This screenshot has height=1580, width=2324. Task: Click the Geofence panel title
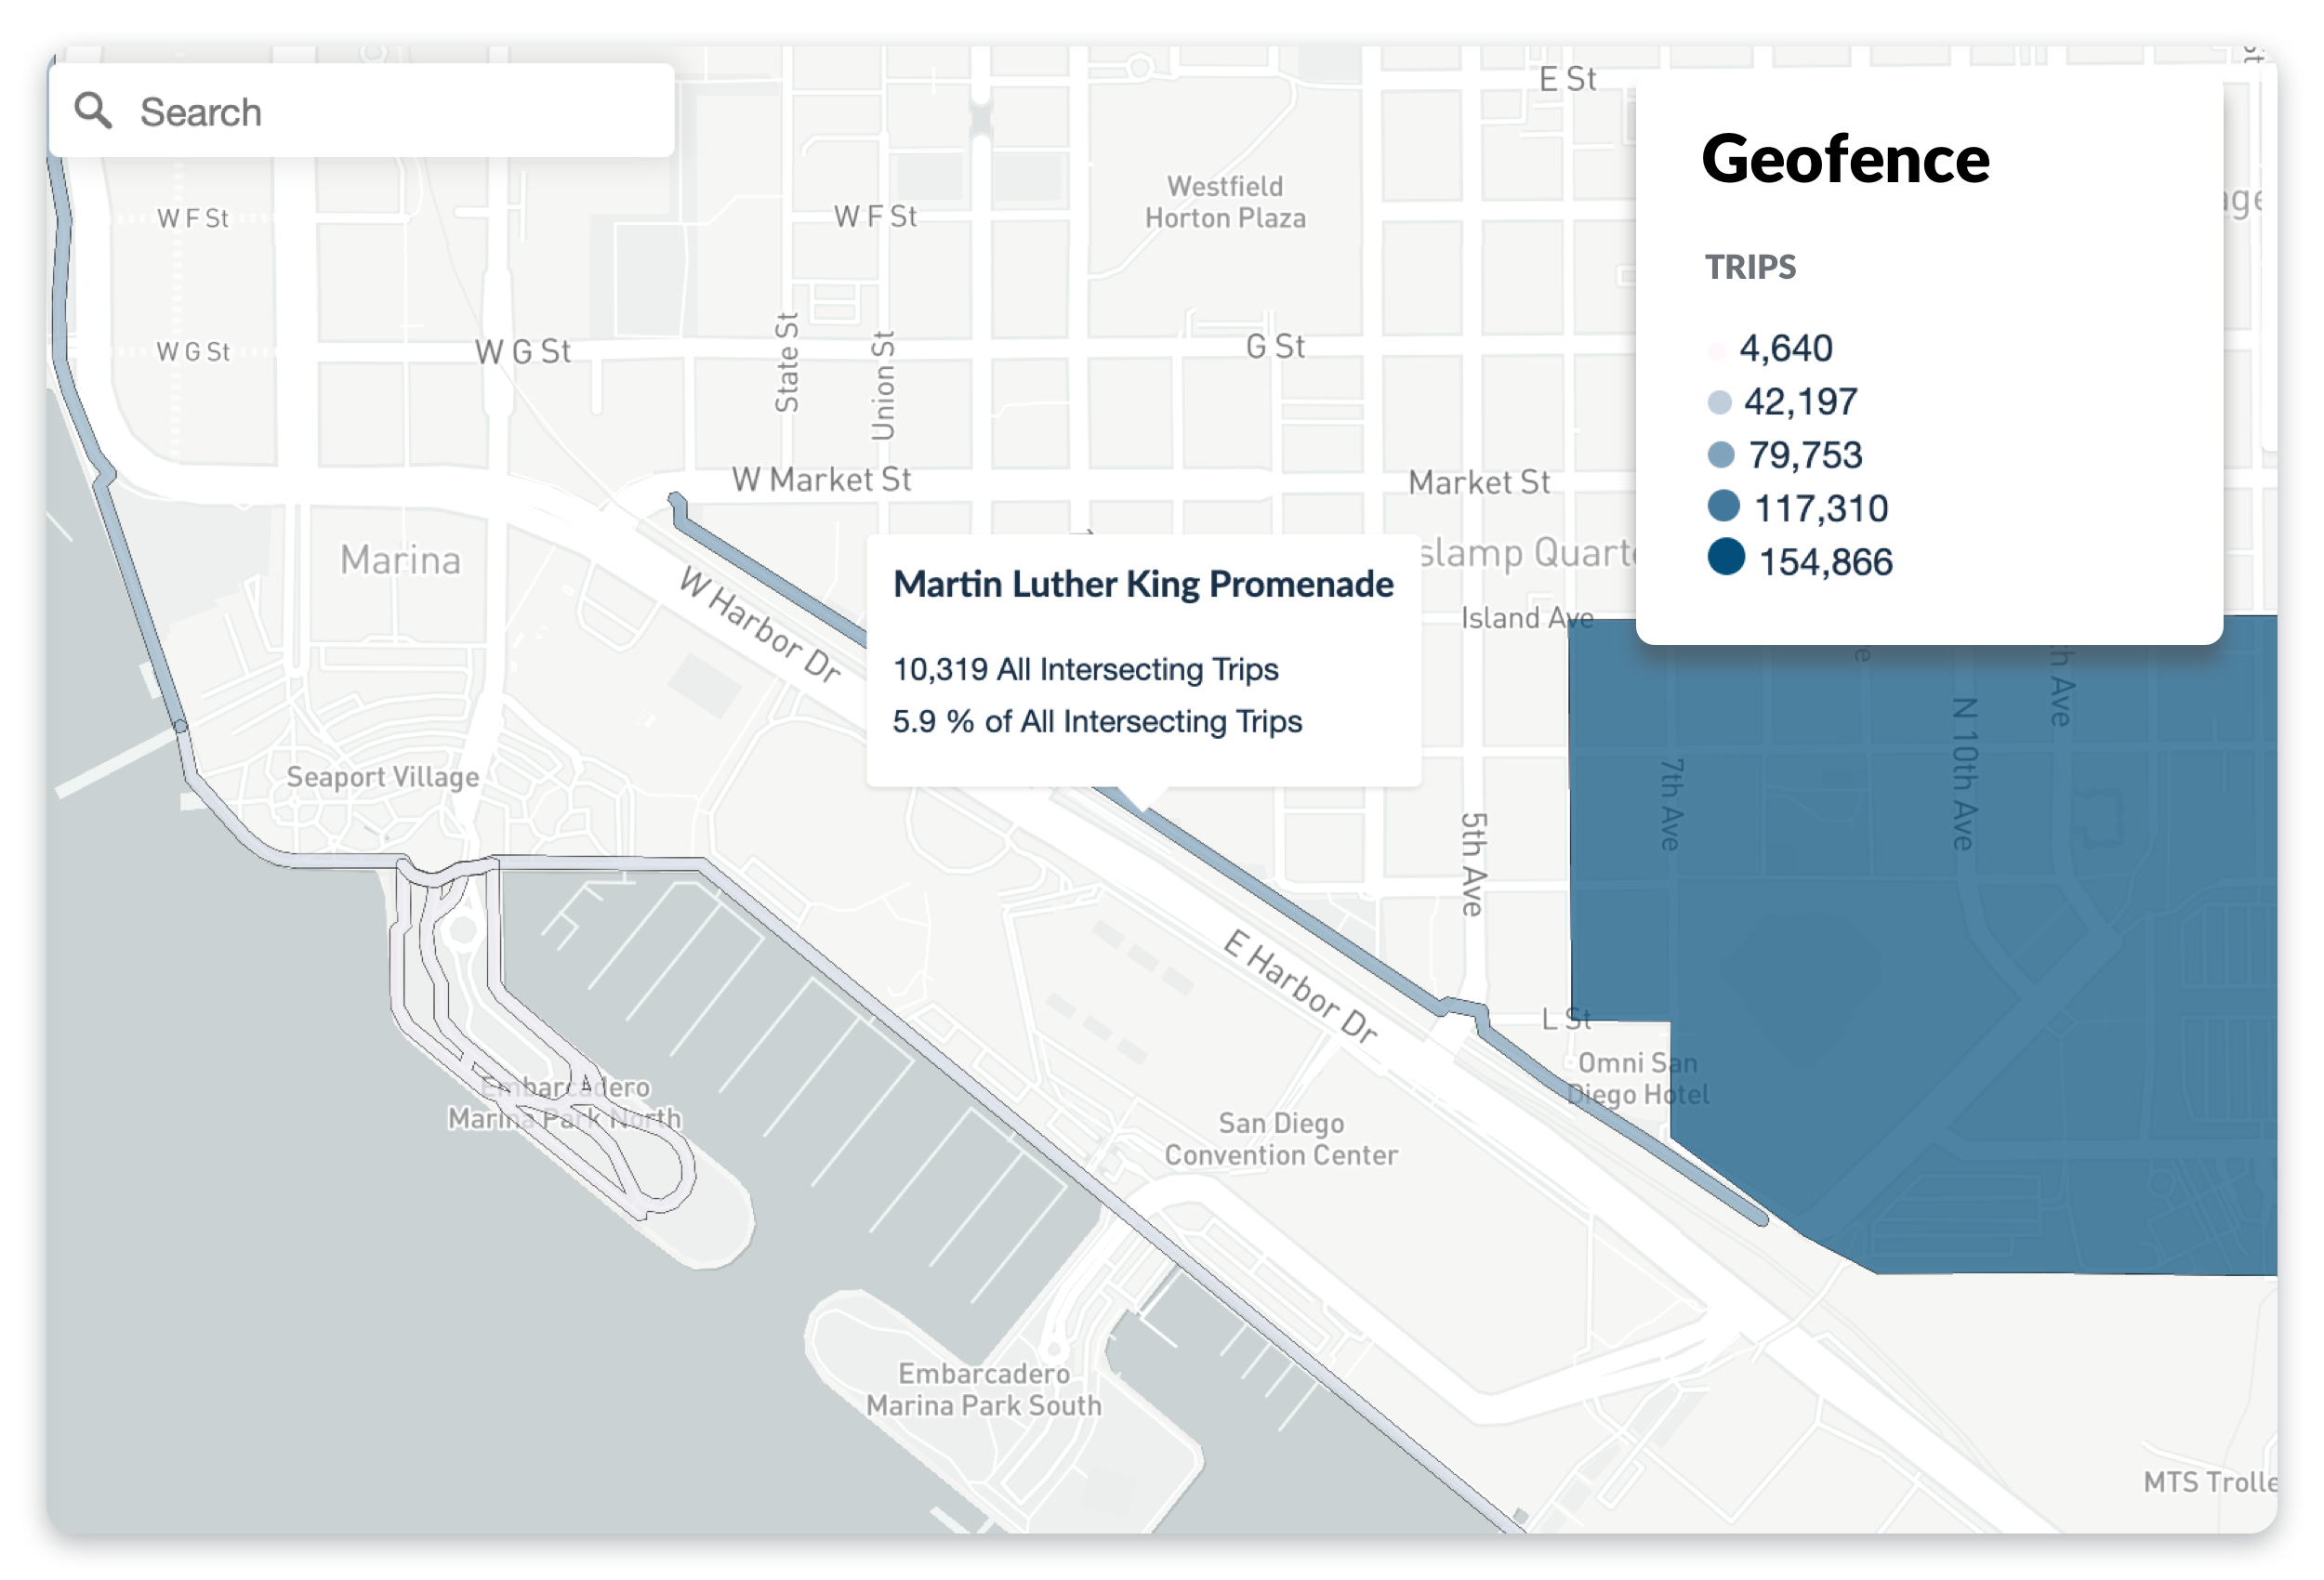pyautogui.click(x=1845, y=160)
